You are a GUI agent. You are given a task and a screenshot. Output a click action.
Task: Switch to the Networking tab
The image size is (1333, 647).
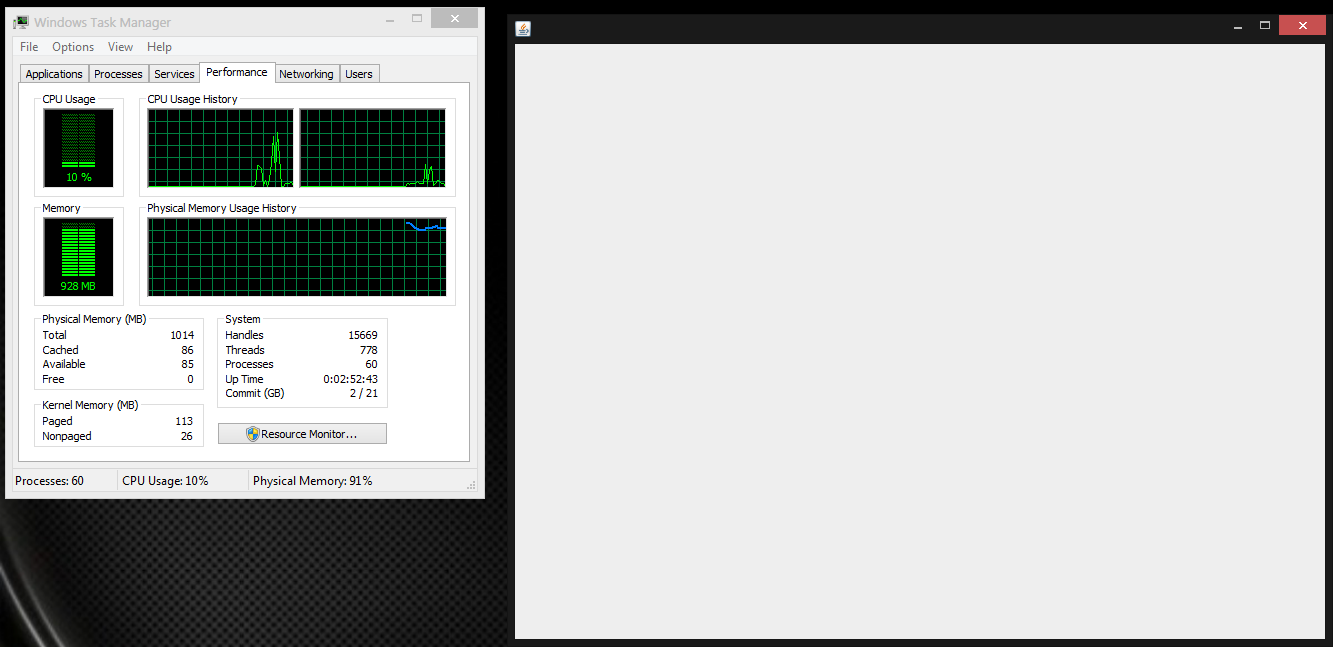pos(306,74)
